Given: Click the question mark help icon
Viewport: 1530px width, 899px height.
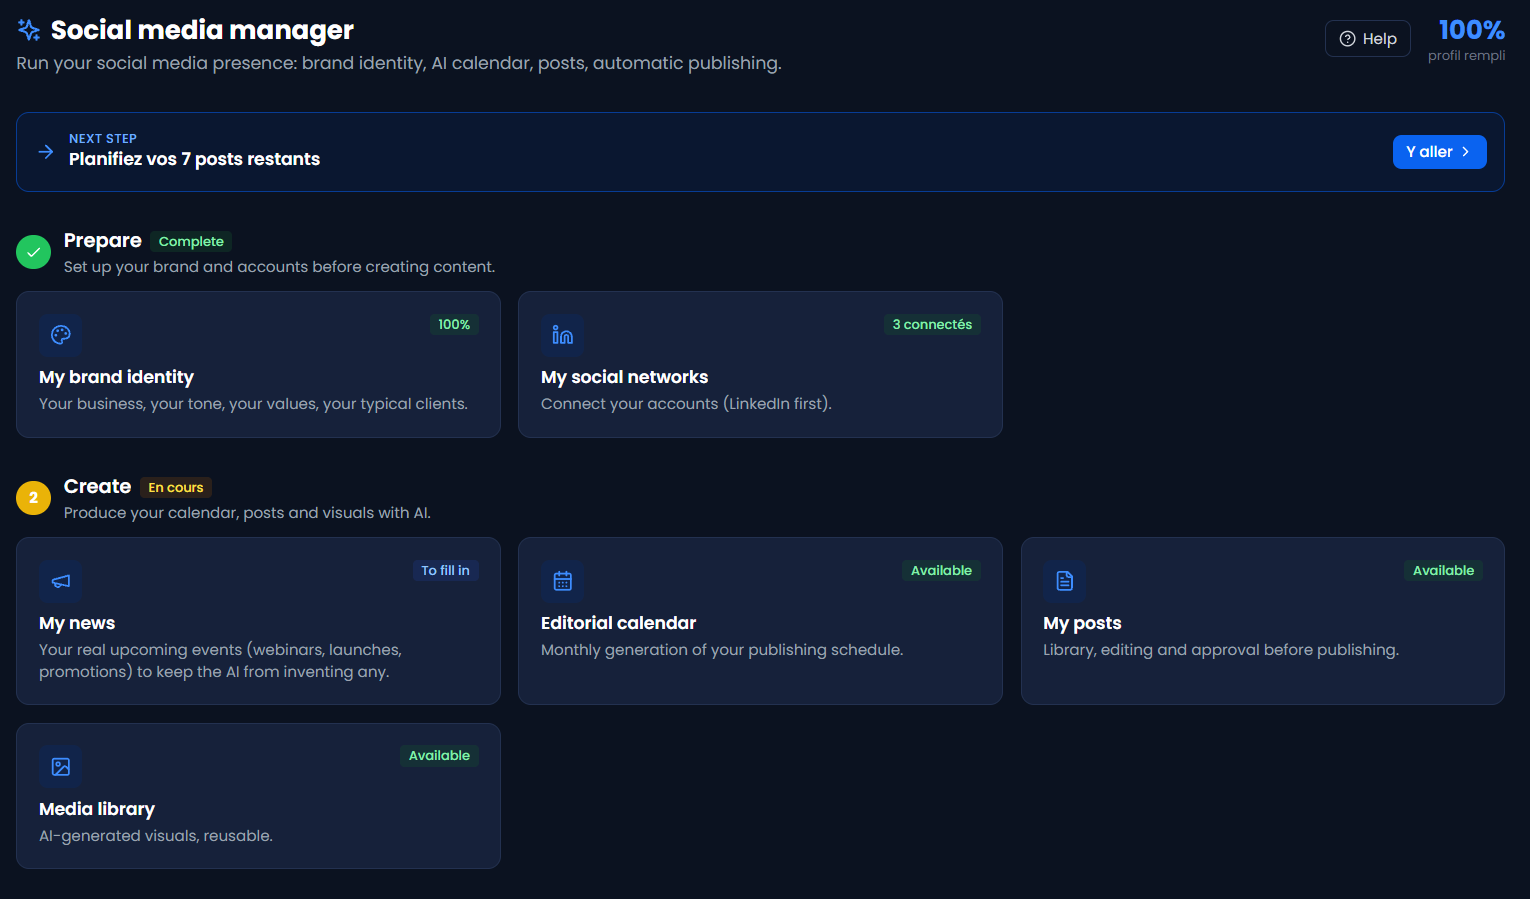Looking at the screenshot, I should [x=1347, y=39].
